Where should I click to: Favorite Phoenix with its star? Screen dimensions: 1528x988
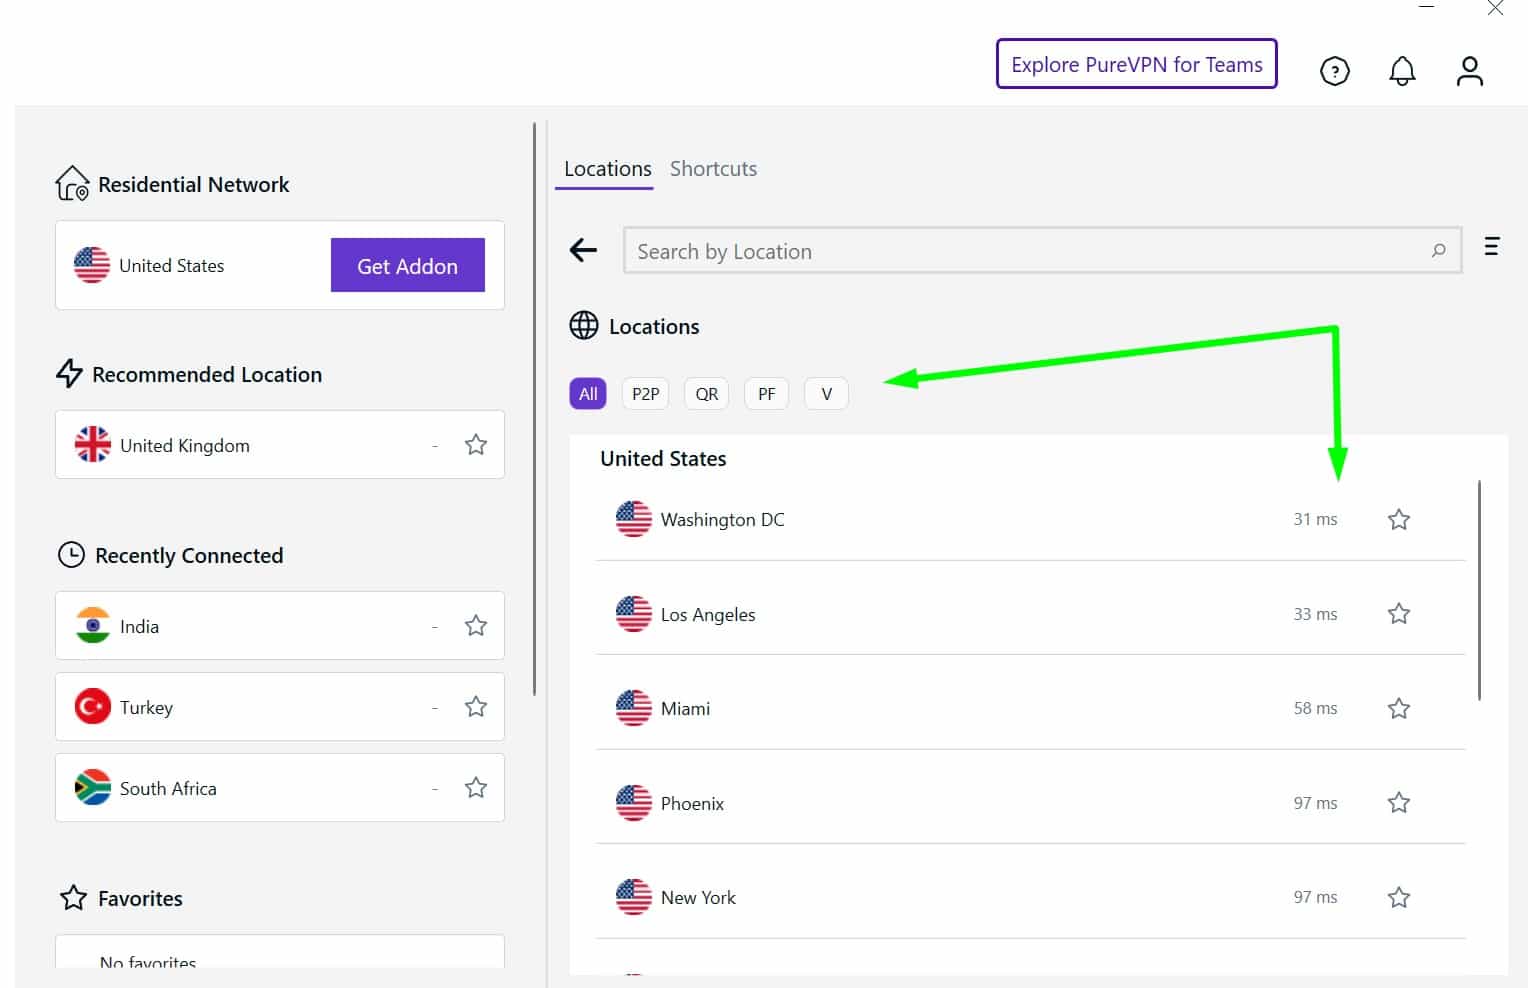pyautogui.click(x=1399, y=802)
